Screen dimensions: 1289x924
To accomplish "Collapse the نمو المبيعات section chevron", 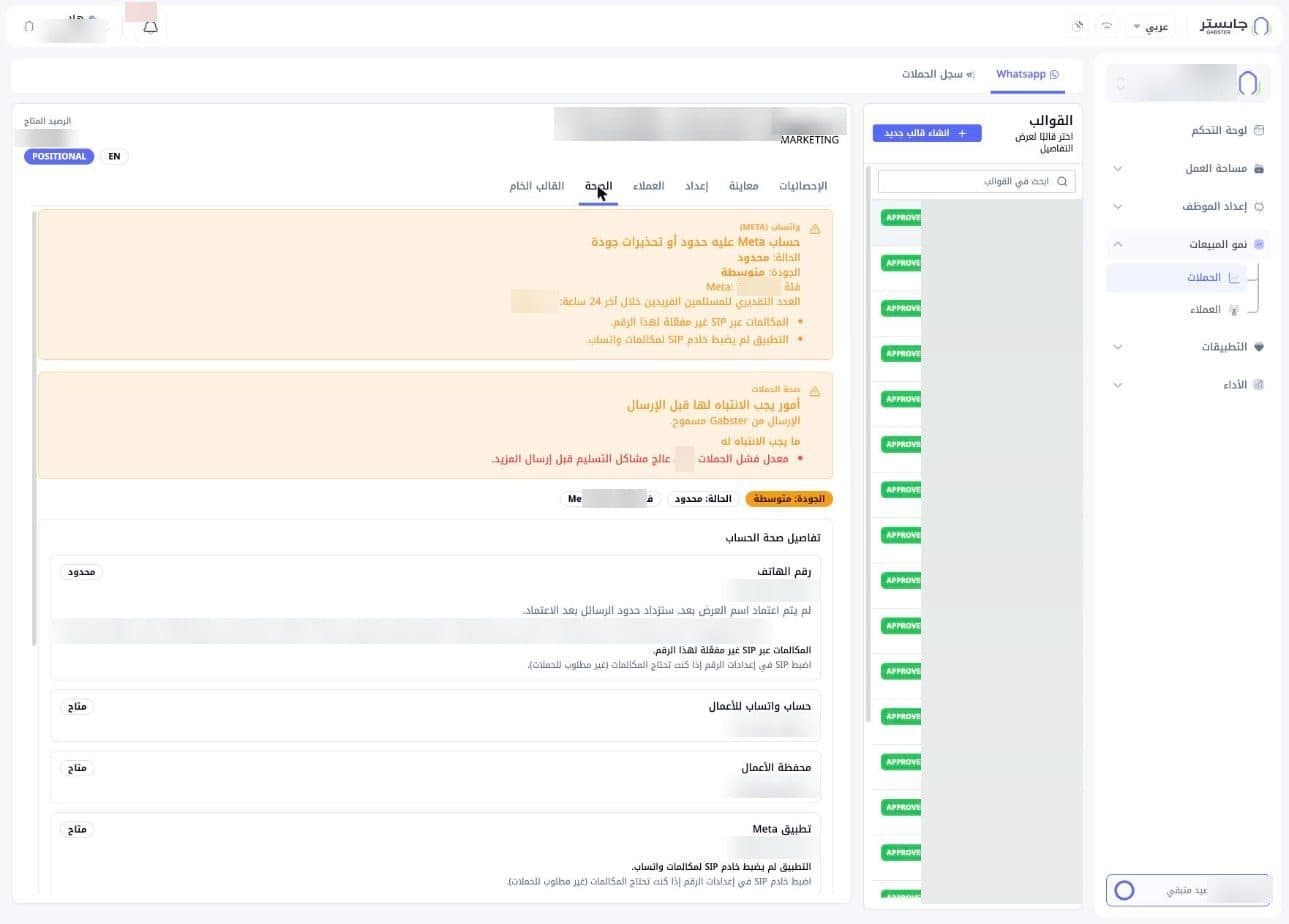I will 1118,244.
